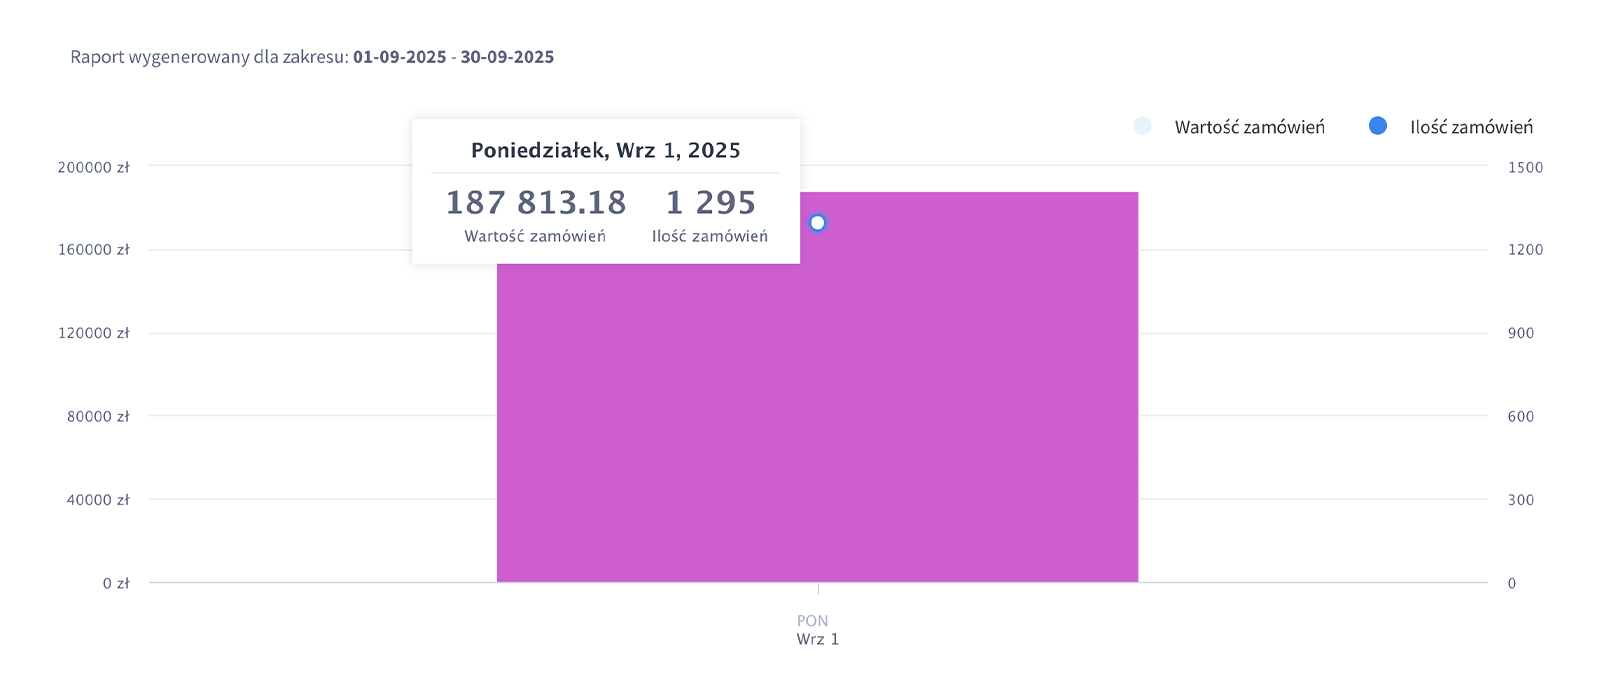The image size is (1600, 680).
Task: Click the 160000 zł axis tick label
Action: [x=93, y=250]
